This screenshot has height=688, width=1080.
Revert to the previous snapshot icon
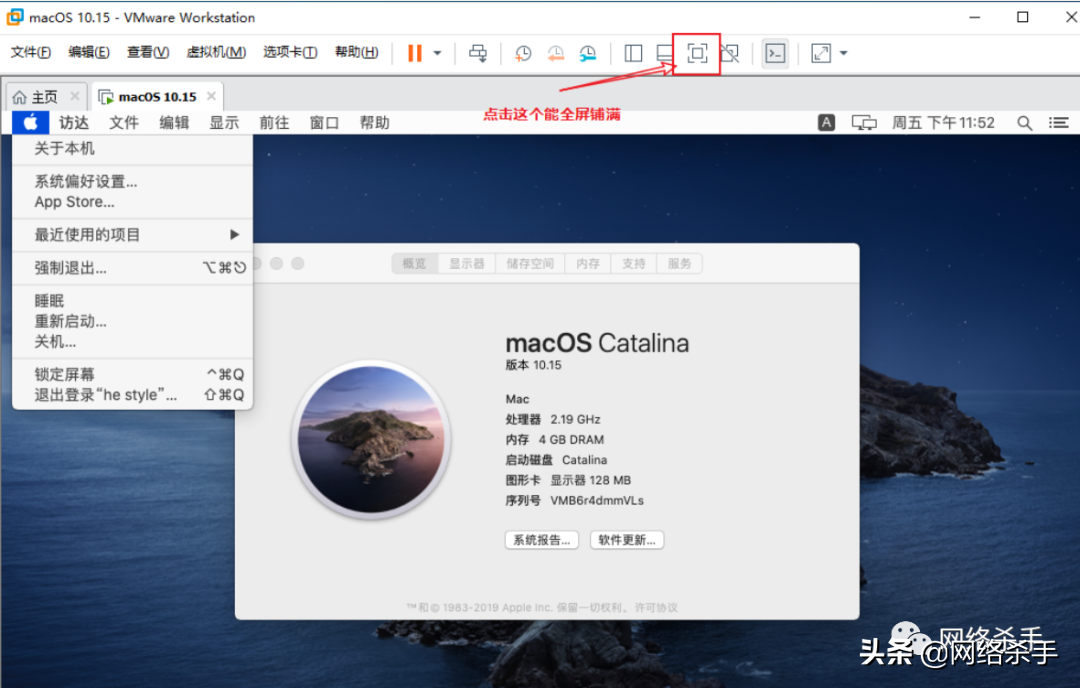555,53
